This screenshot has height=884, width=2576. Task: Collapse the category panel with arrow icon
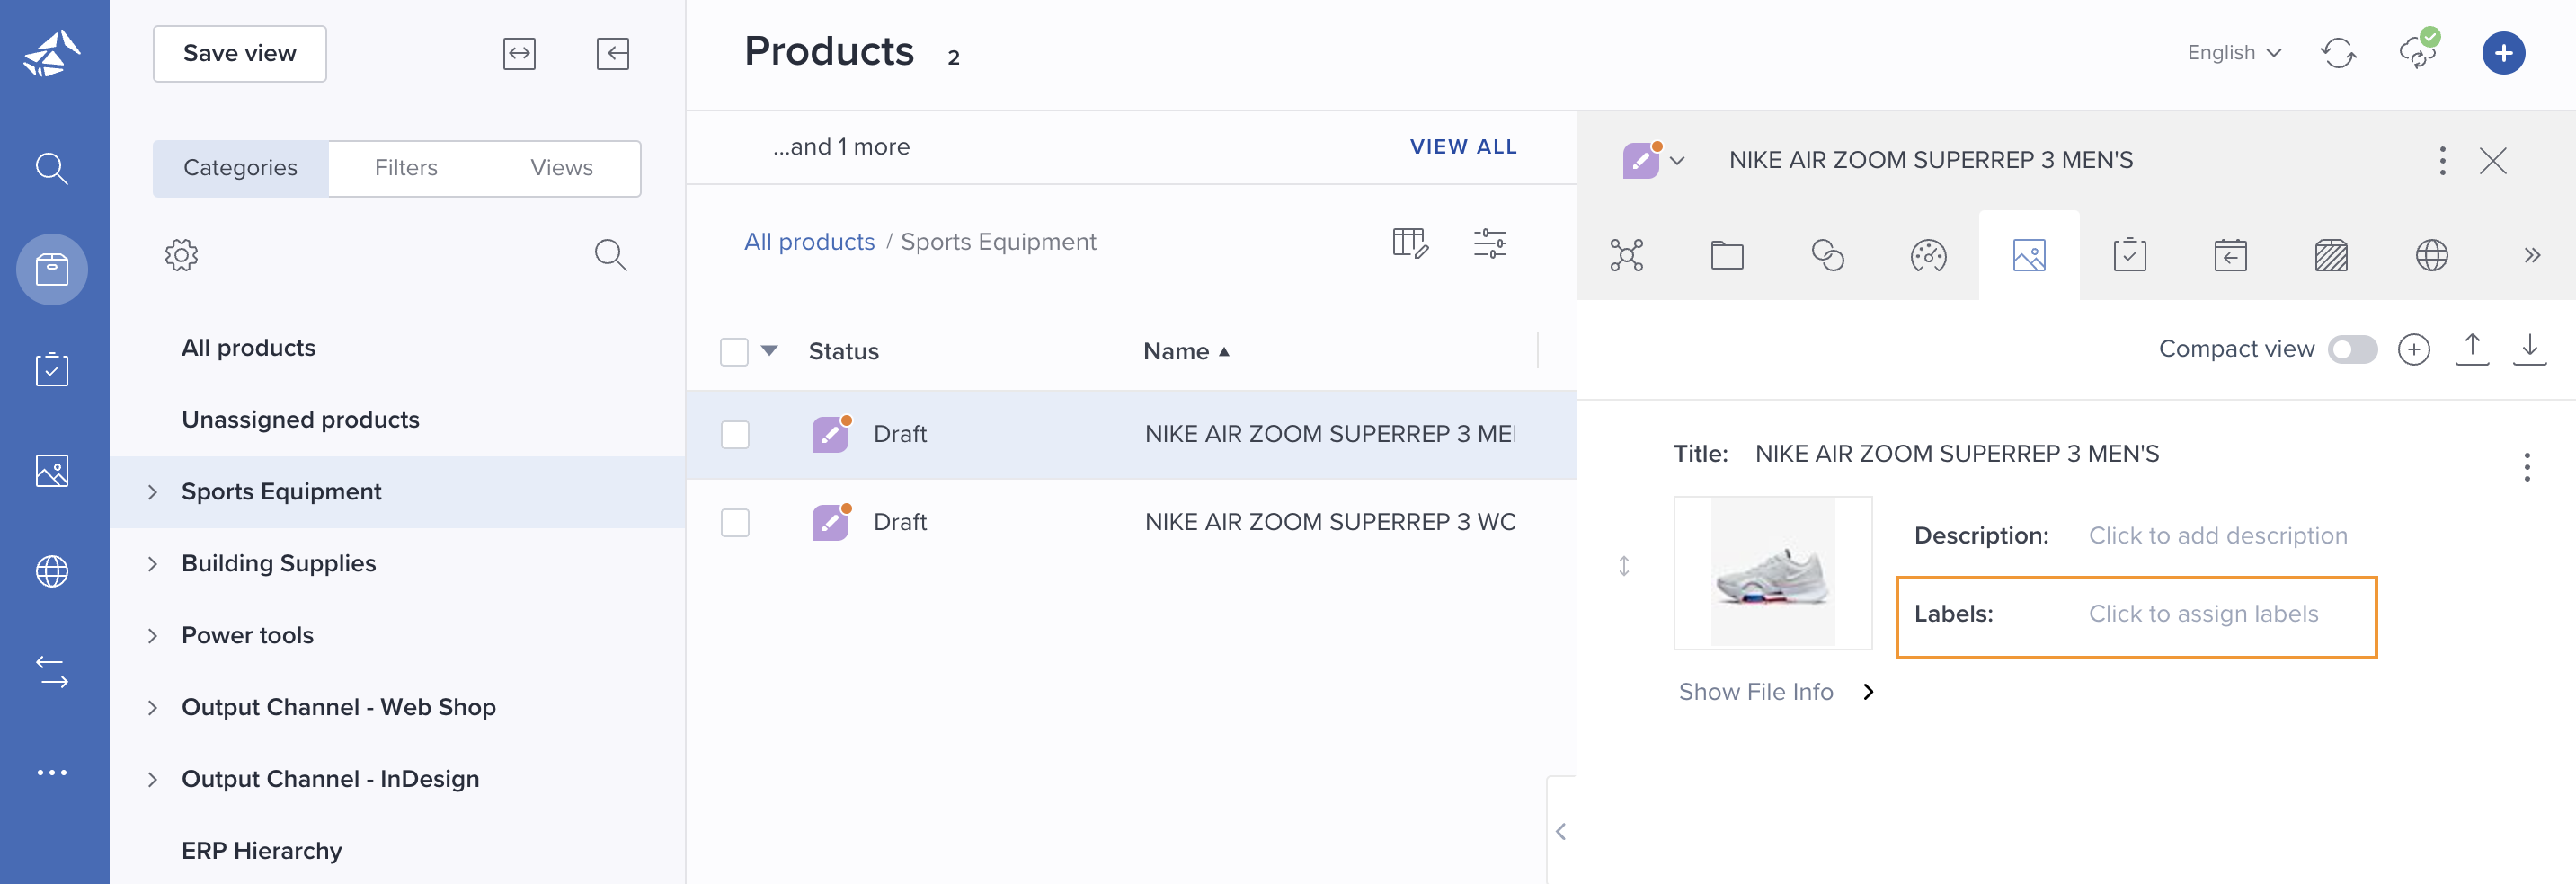point(613,54)
